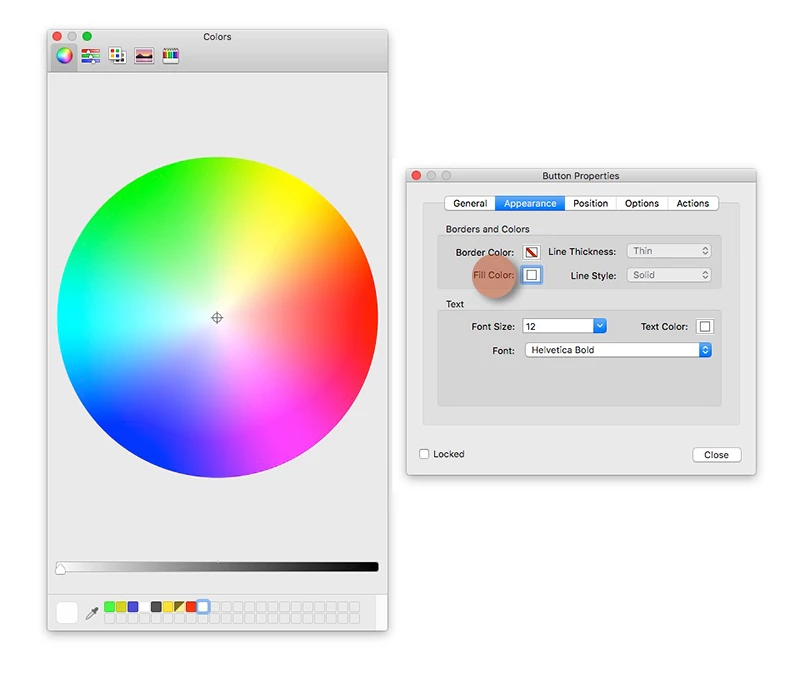Image resolution: width=800 pixels, height=683 pixels.
Task: Select the Color Wheel picker mode
Action: (64, 56)
